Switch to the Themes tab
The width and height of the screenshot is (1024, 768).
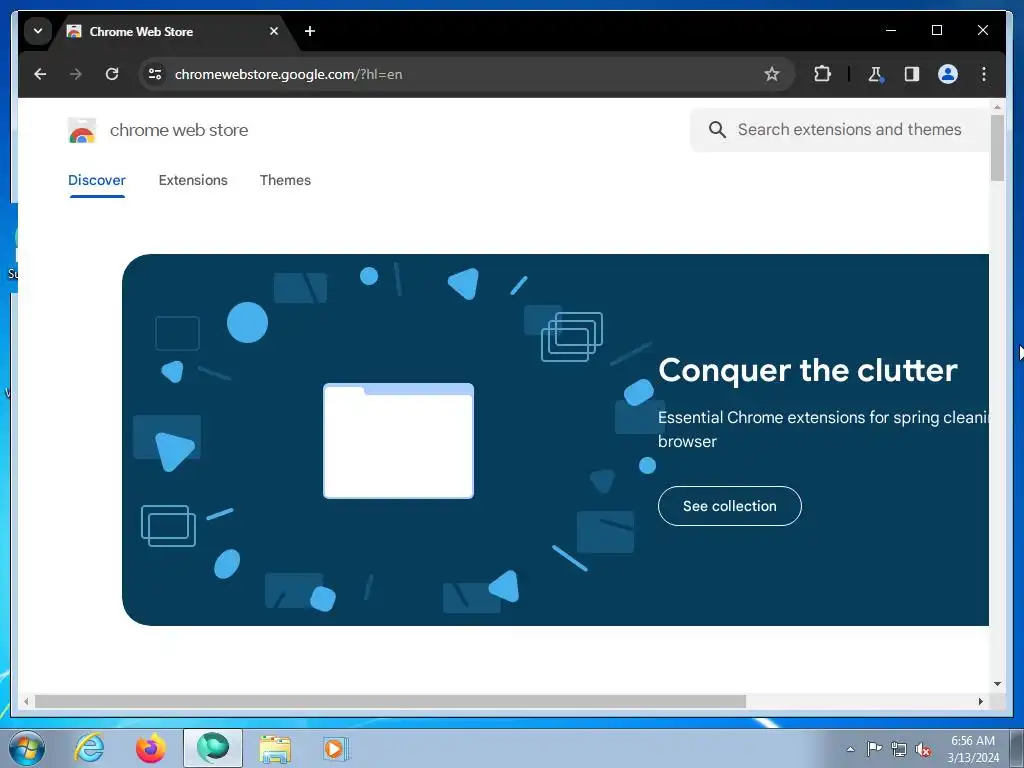(x=285, y=180)
